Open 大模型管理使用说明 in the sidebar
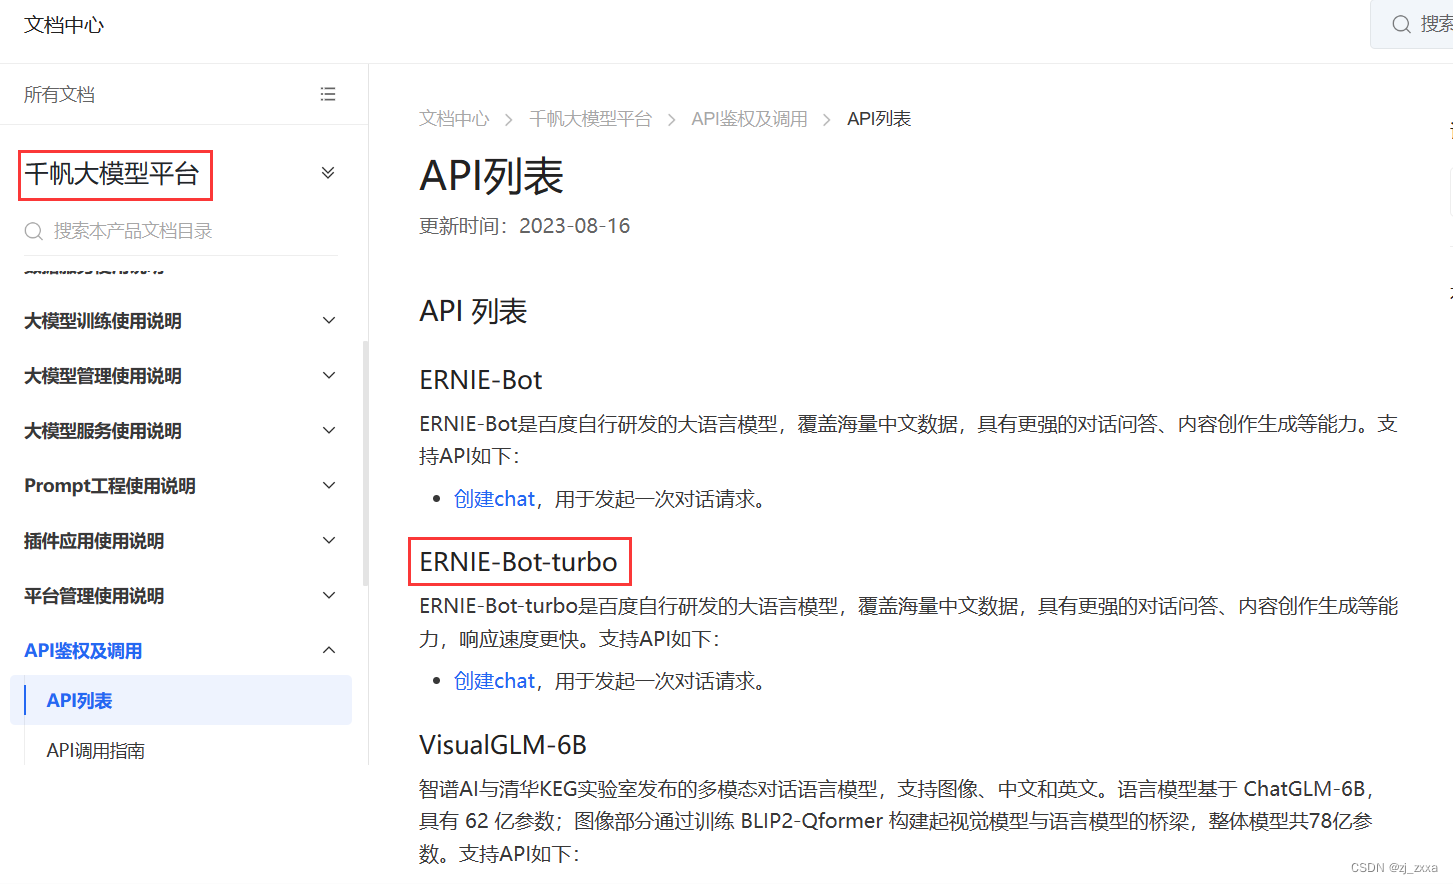Image resolution: width=1453 pixels, height=884 pixels. (x=103, y=376)
